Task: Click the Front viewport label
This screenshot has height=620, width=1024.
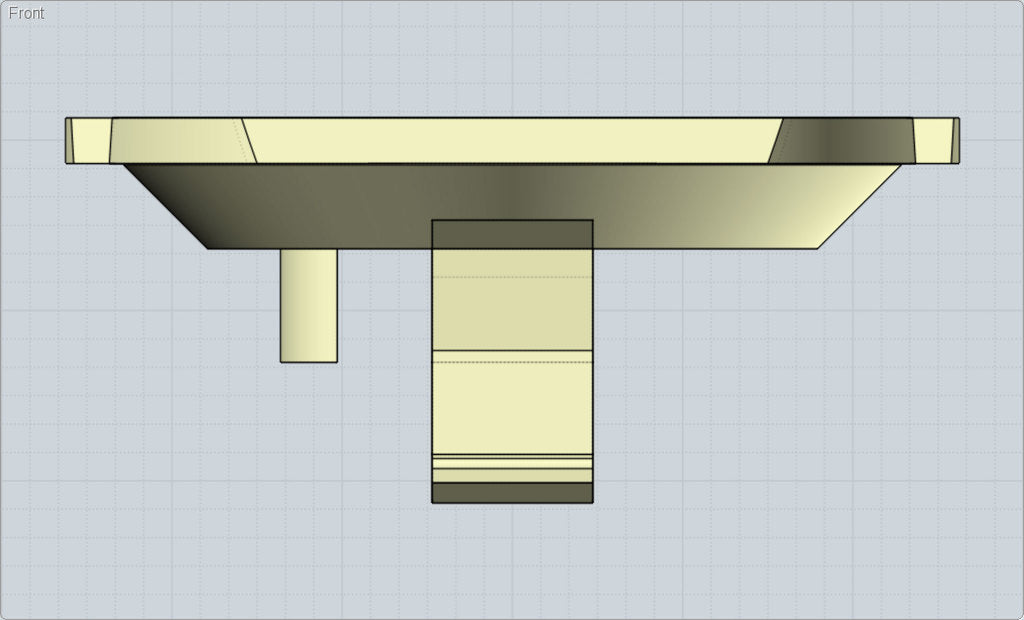Action: click(x=26, y=13)
